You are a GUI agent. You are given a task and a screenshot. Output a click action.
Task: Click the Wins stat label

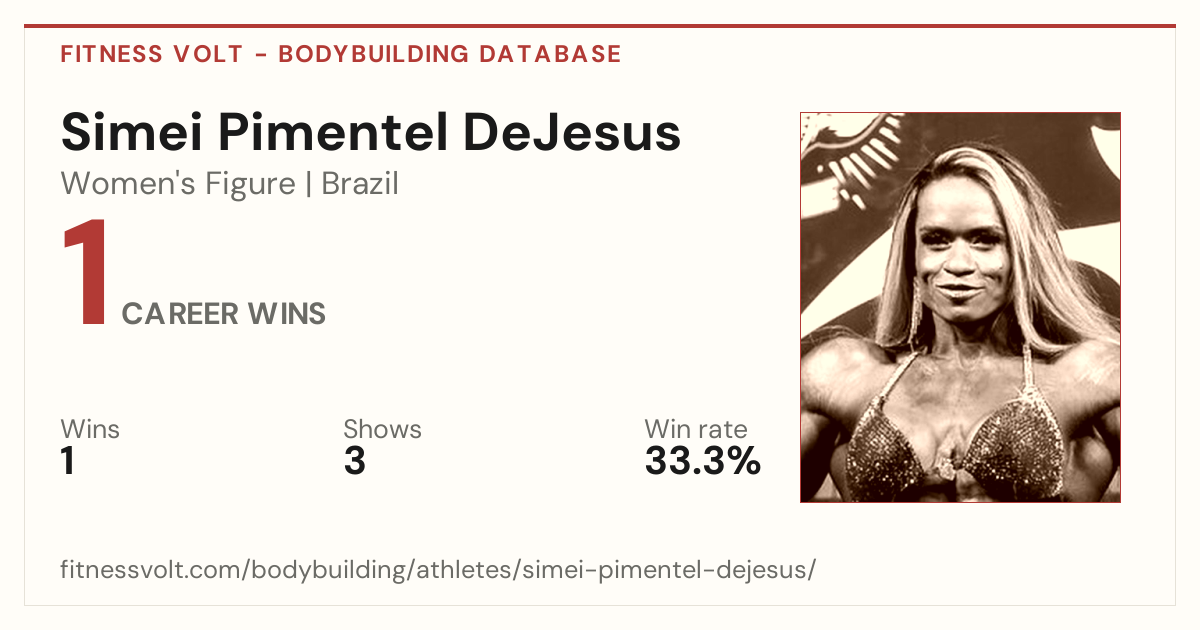coord(90,429)
